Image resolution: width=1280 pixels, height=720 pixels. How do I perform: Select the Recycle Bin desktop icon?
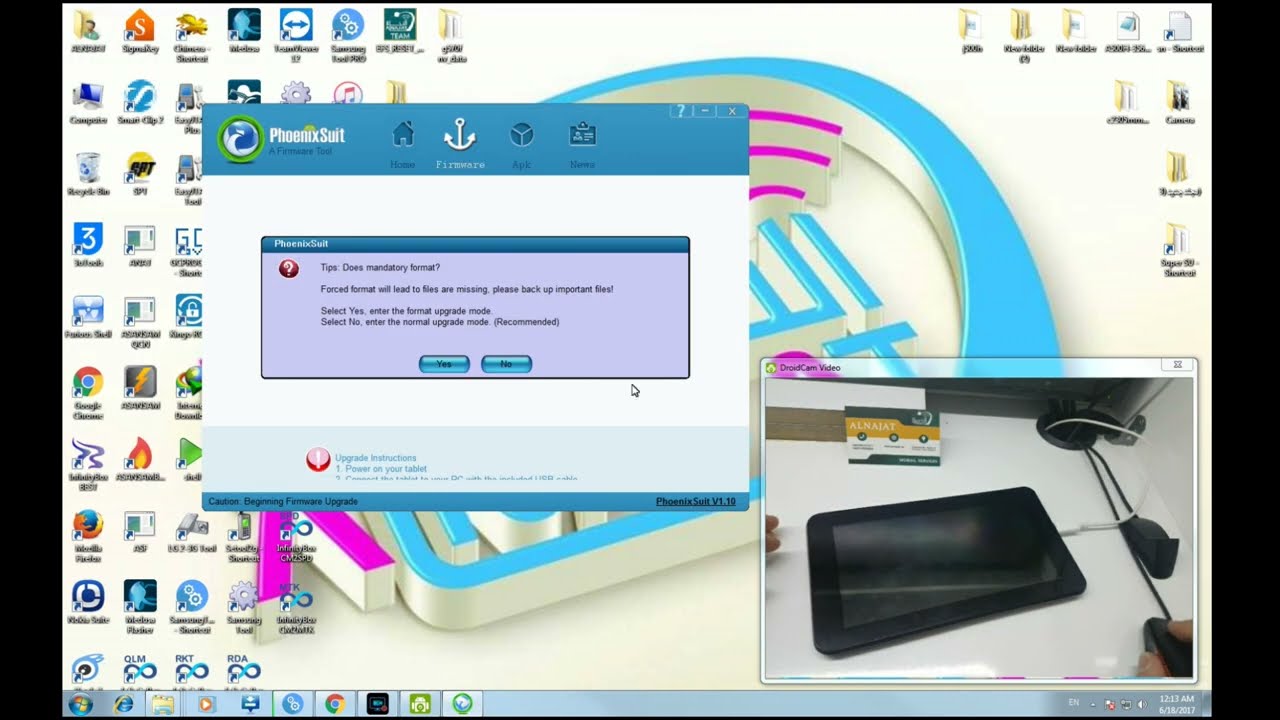click(88, 174)
